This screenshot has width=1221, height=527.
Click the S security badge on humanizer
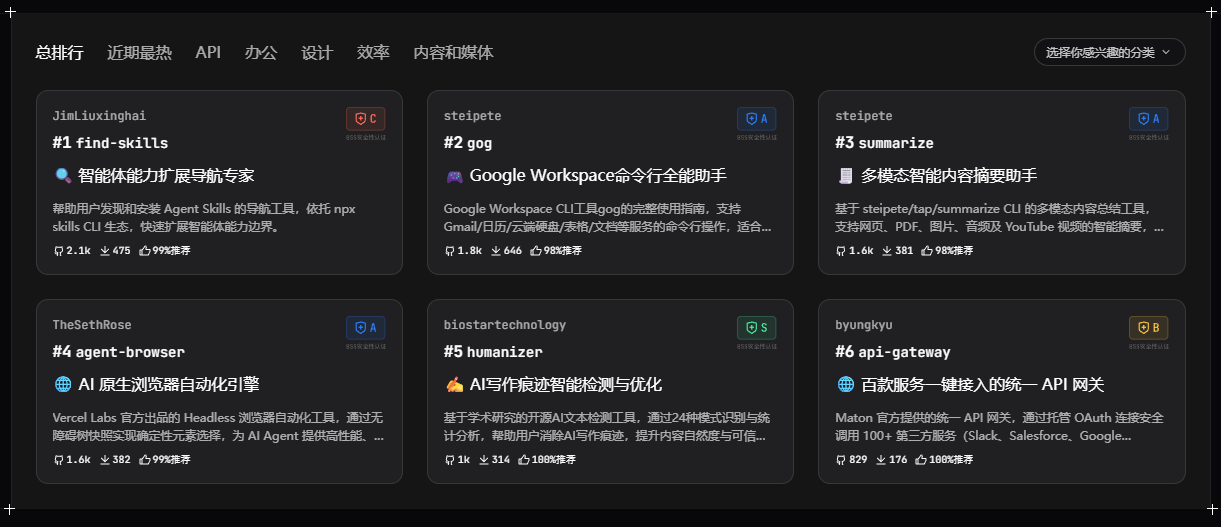point(756,328)
